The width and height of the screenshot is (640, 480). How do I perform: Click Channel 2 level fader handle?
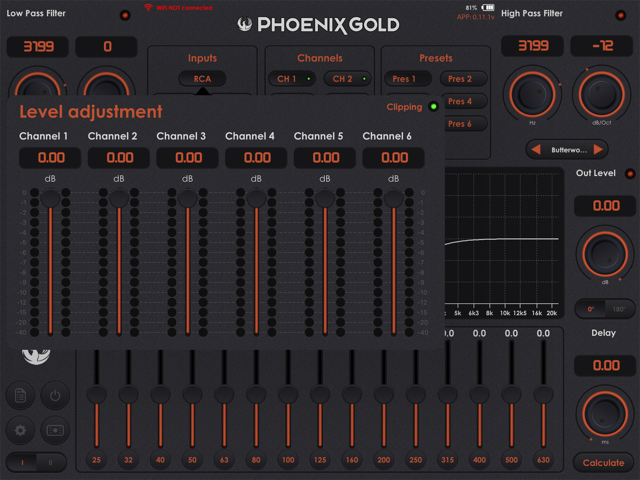119,198
